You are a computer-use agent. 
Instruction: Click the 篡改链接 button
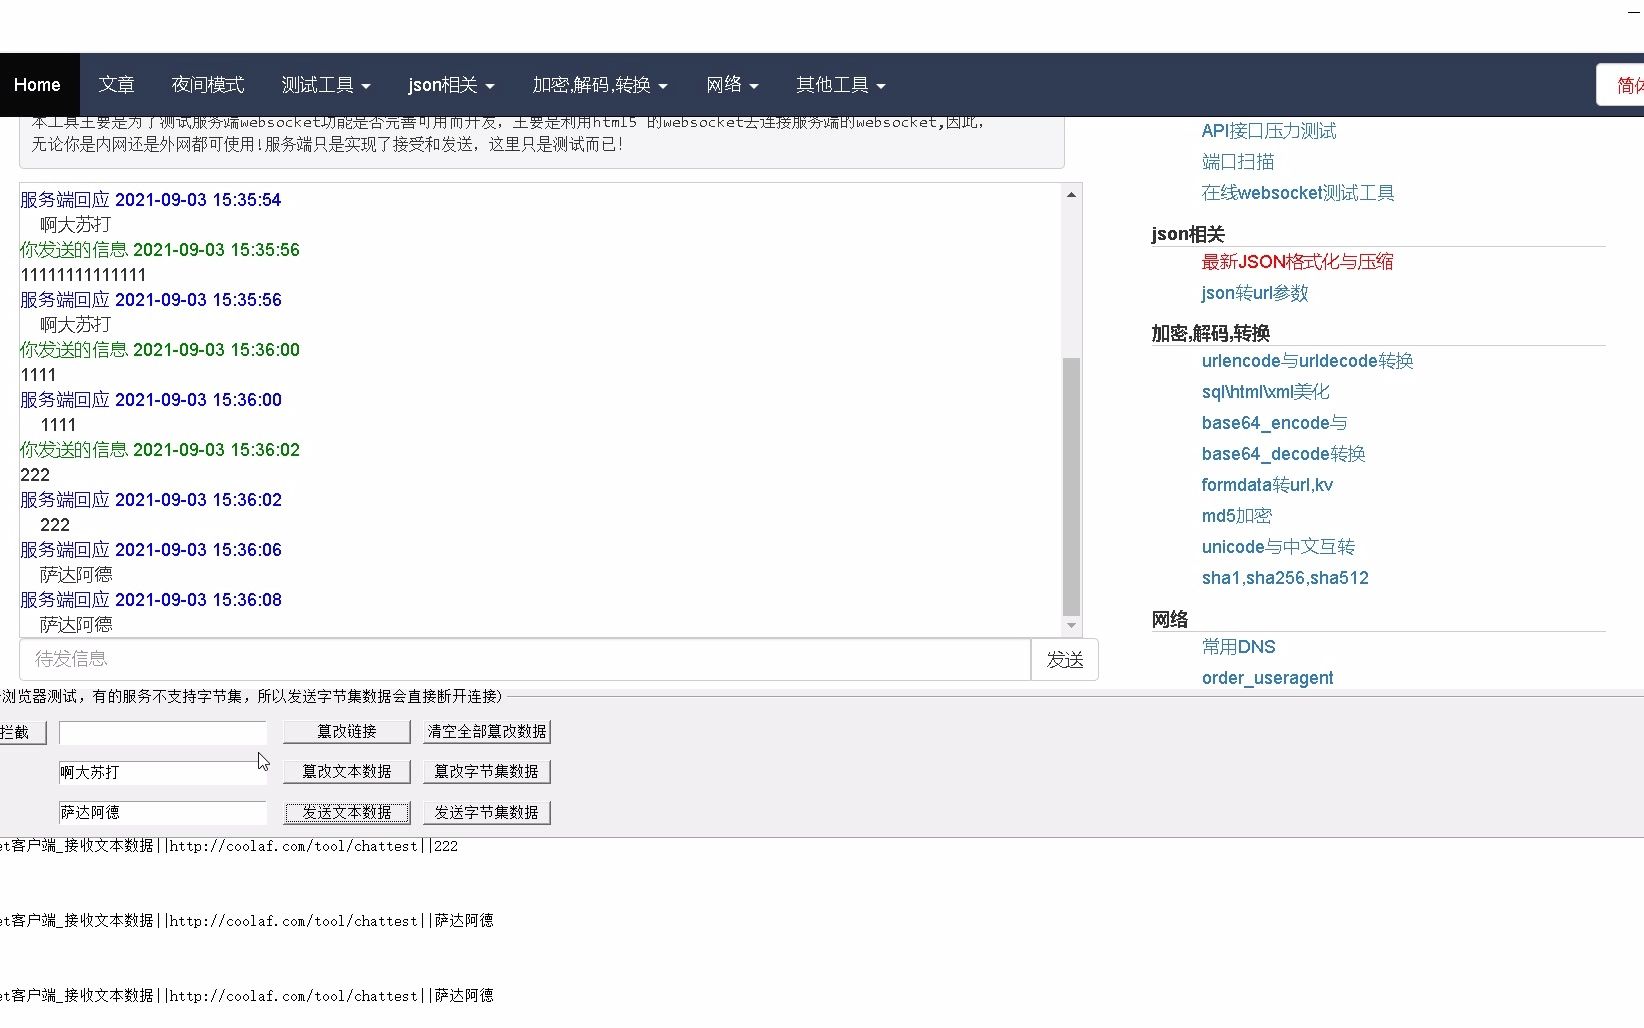(x=346, y=731)
